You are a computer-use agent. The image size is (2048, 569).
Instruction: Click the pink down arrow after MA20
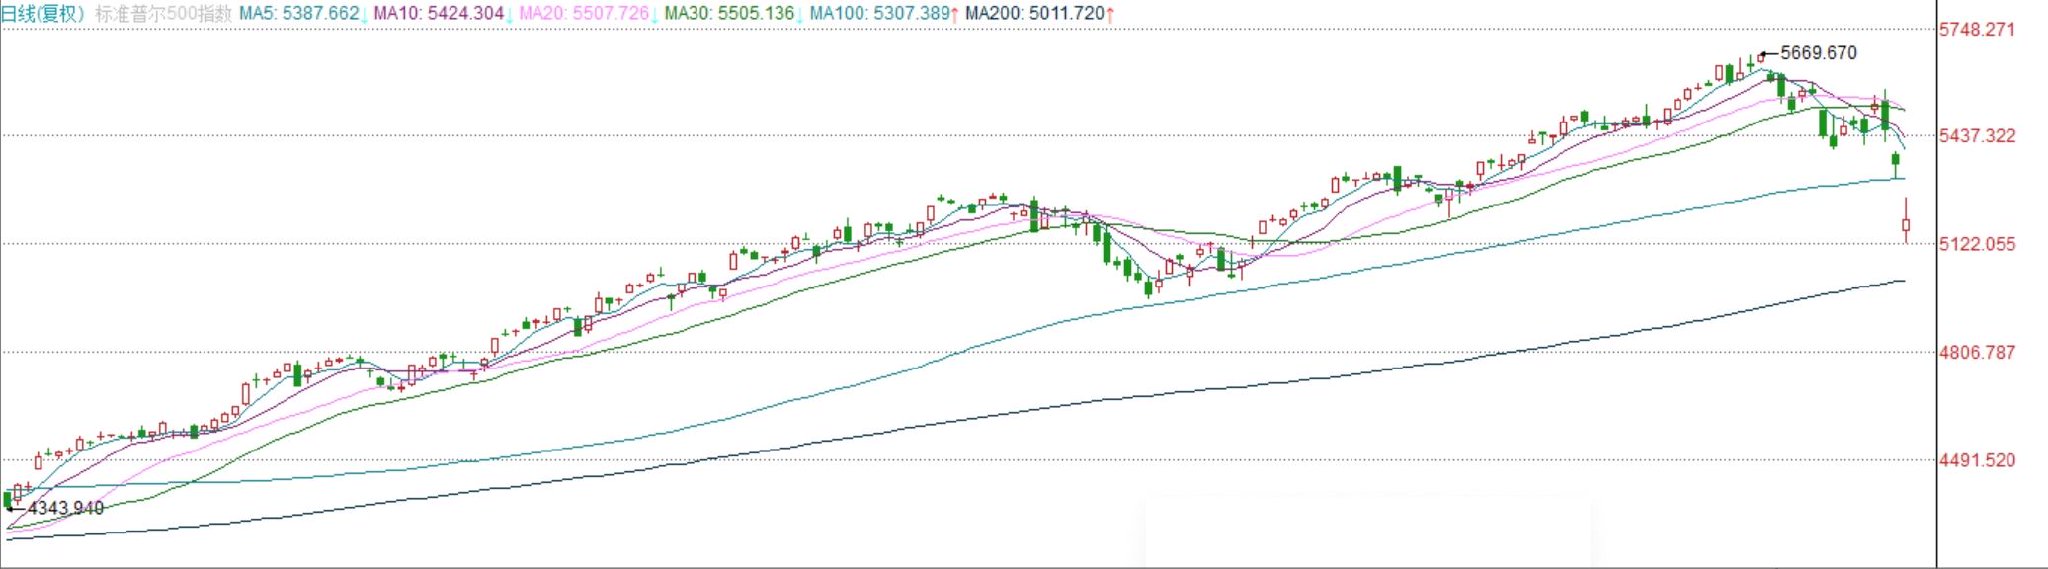click(655, 14)
